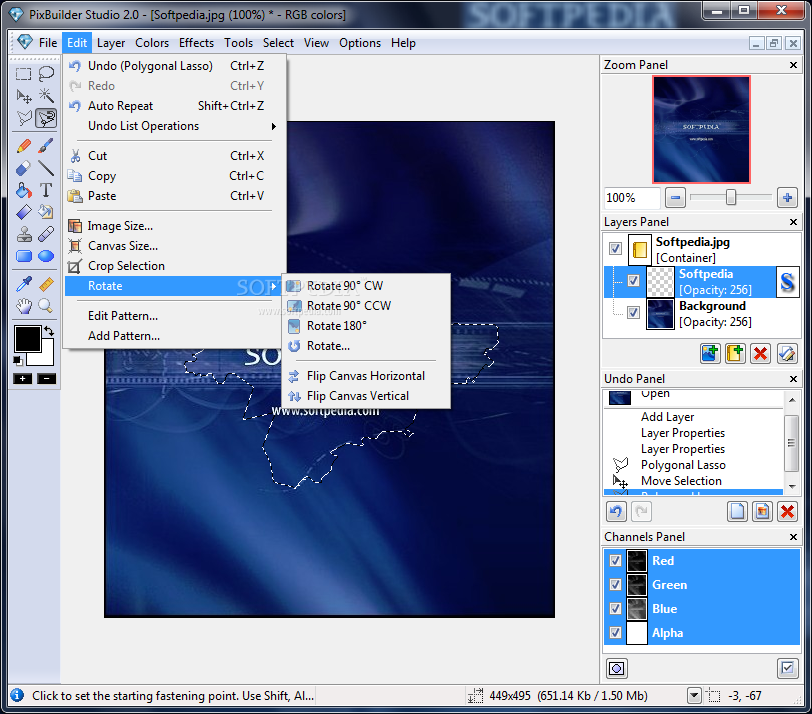Select the Eyedropper color picker tool
Viewport: 812px width, 714px height.
pos(23,284)
